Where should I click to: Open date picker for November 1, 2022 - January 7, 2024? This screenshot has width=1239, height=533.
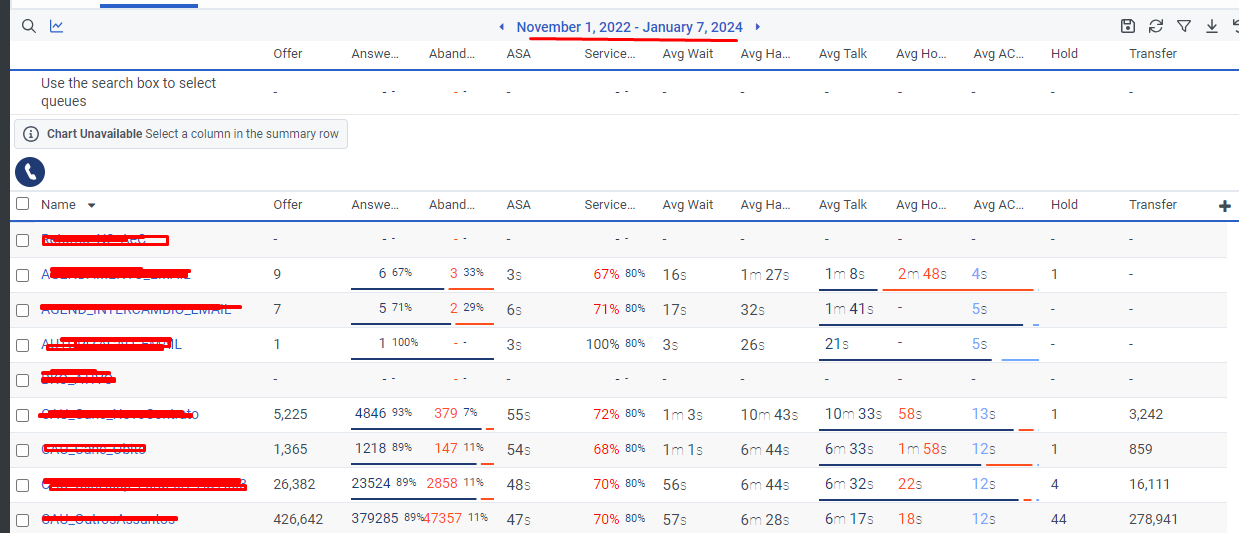629,27
